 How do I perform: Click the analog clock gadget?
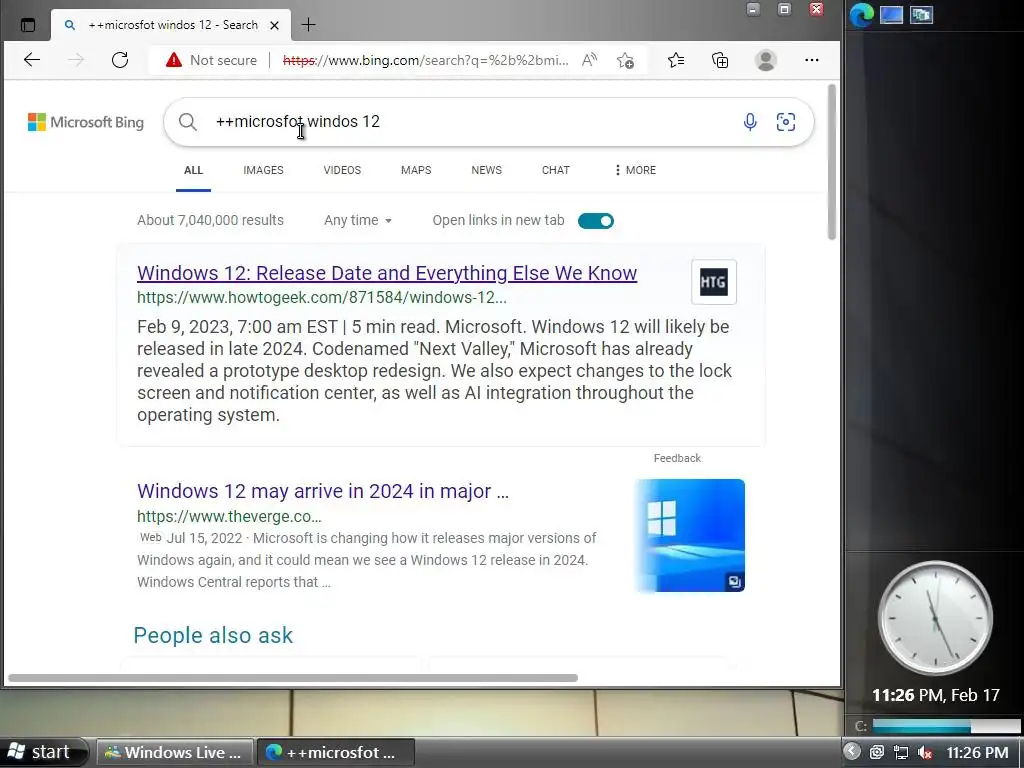tap(935, 618)
